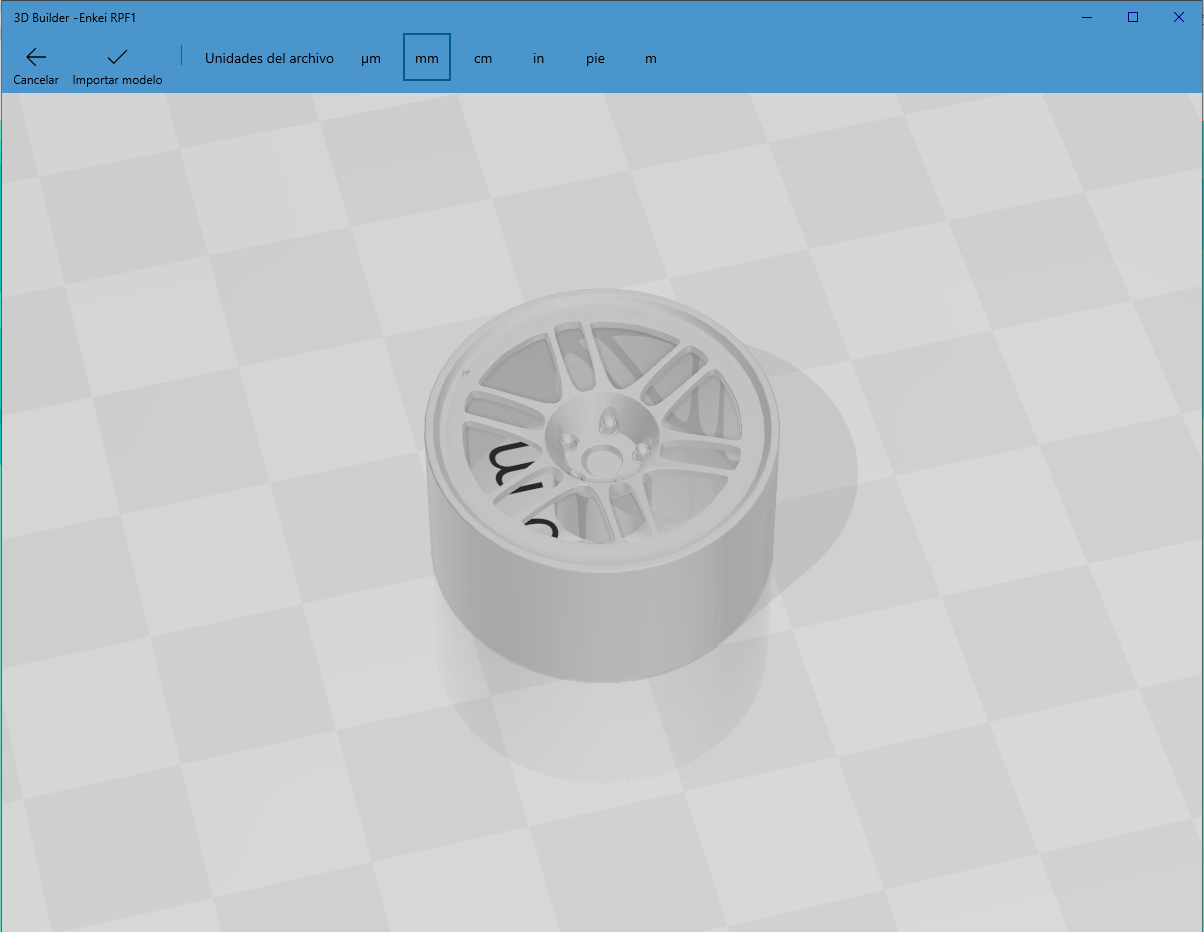This screenshot has height=932, width=1204.
Task: Select the mm unit option
Action: point(427,58)
